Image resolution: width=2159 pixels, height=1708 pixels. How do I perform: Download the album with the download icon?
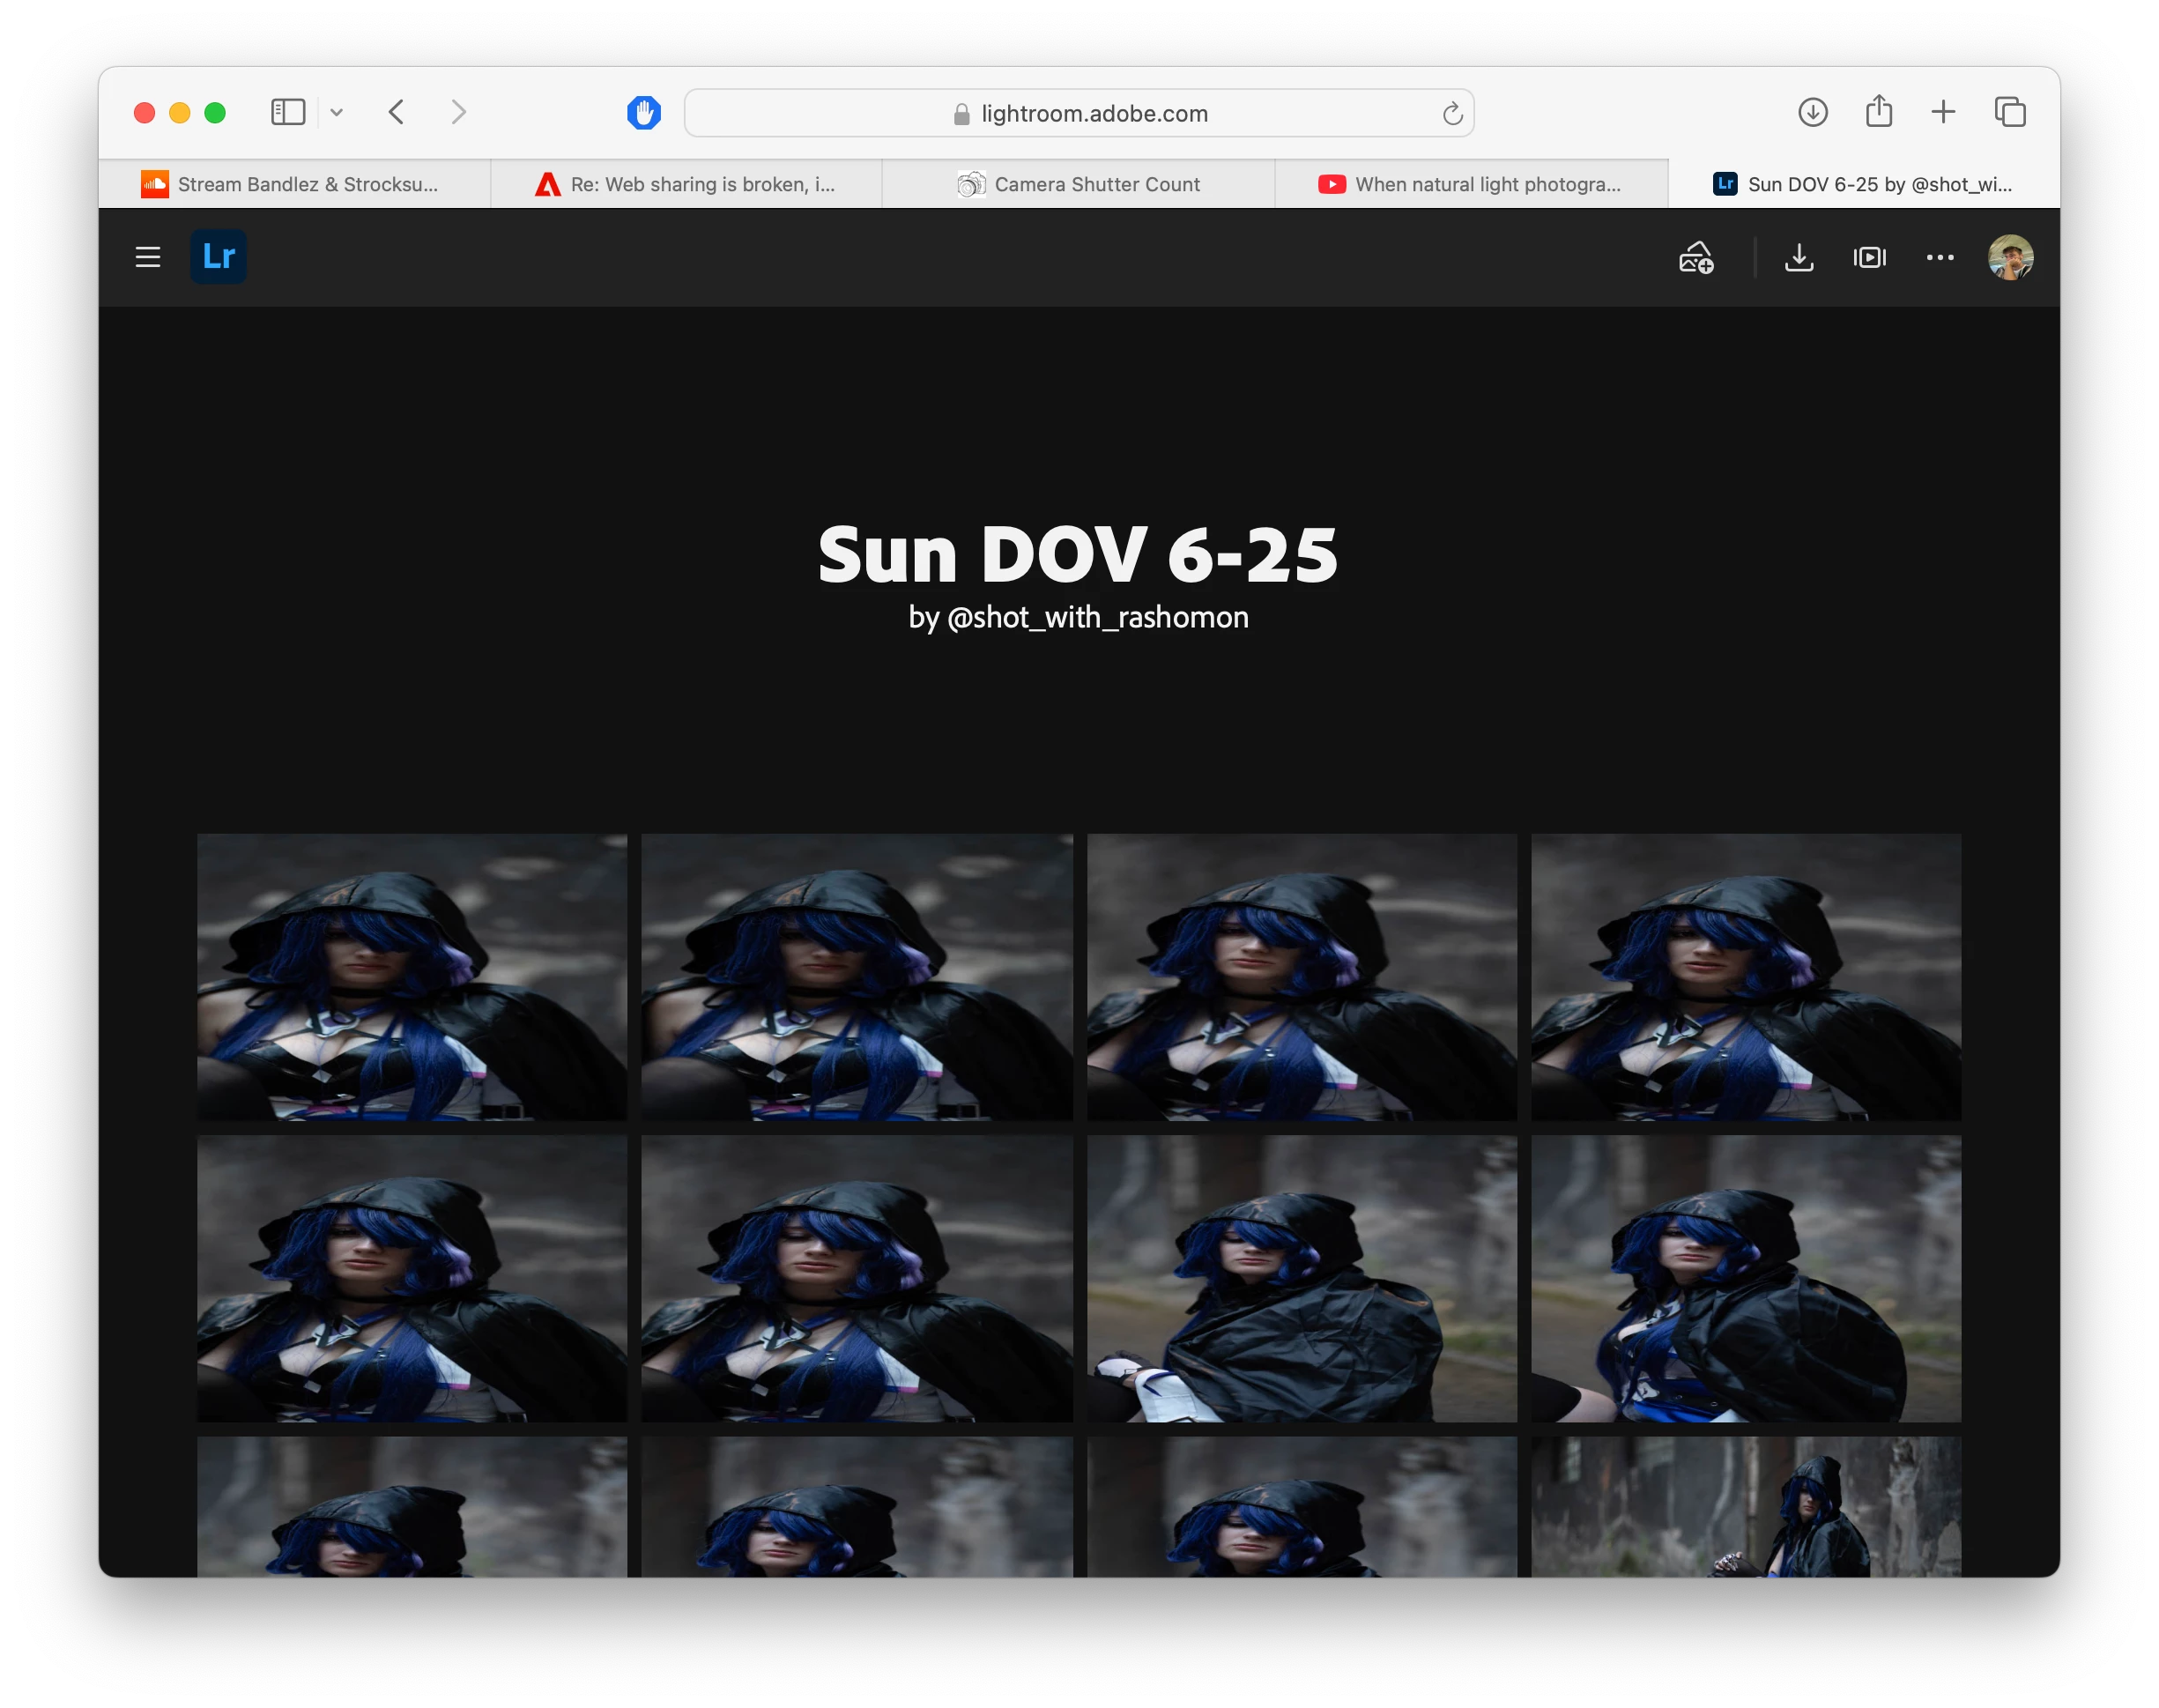tap(1799, 257)
